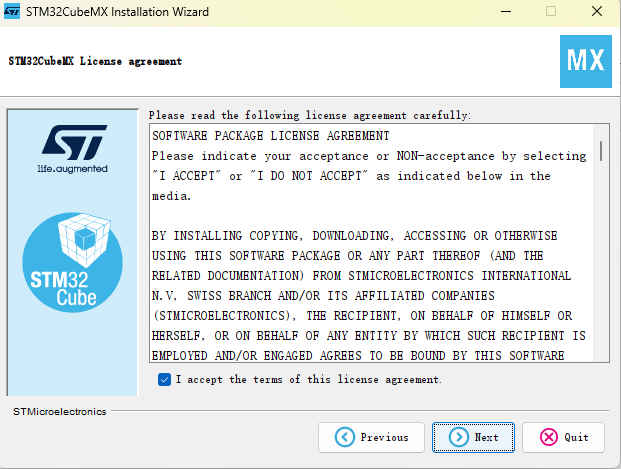Click the scrollbar track below the thumb
The width and height of the screenshot is (621, 469).
point(601,261)
